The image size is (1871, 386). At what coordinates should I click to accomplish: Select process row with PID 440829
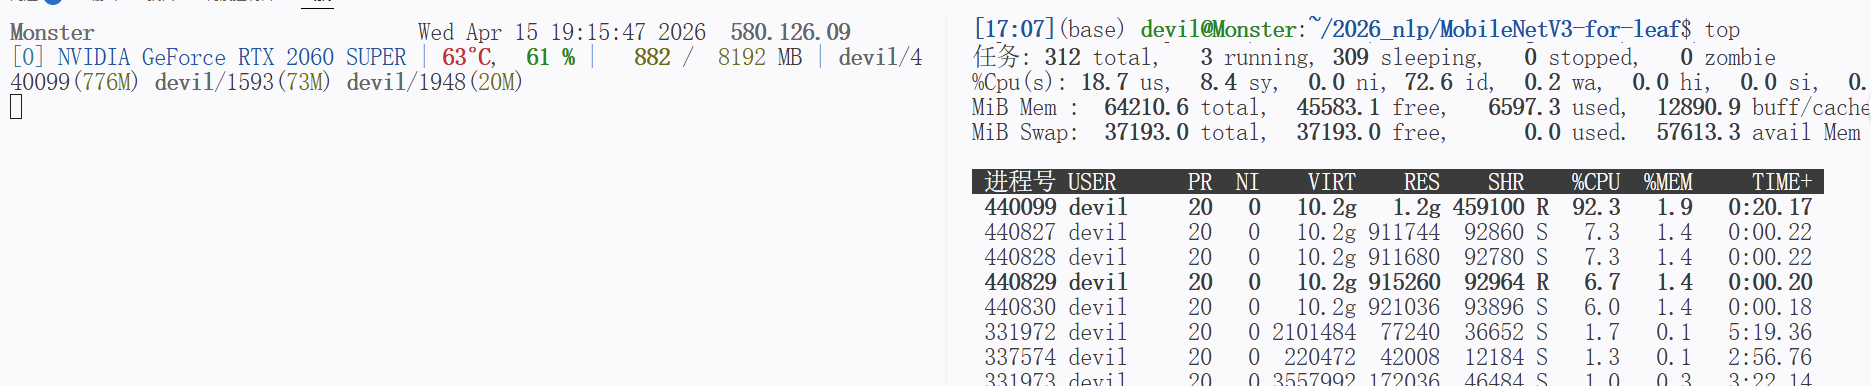click(1398, 282)
